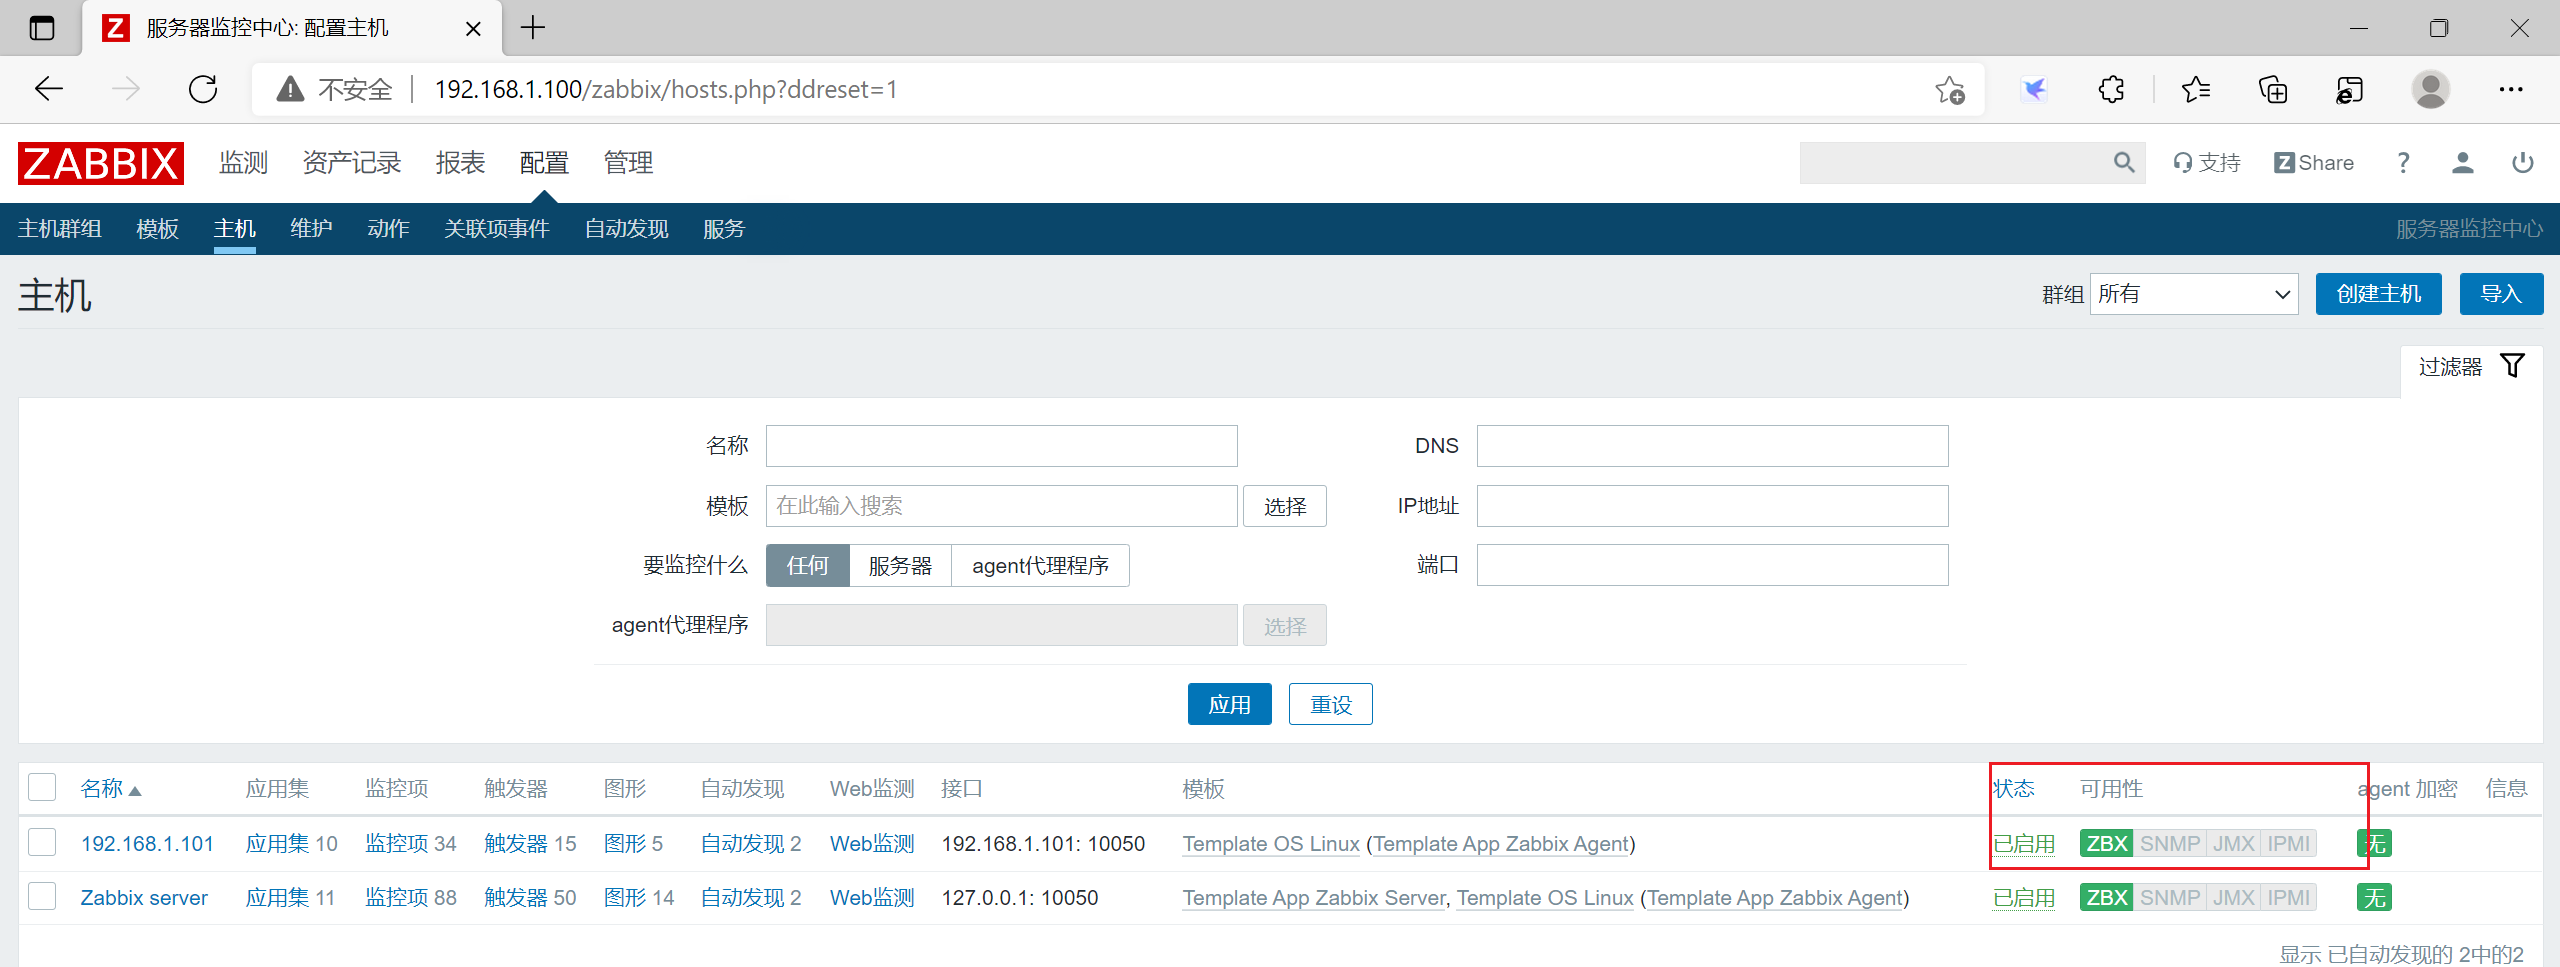Click the logout power icon
This screenshot has width=2560, height=967.
point(2523,163)
